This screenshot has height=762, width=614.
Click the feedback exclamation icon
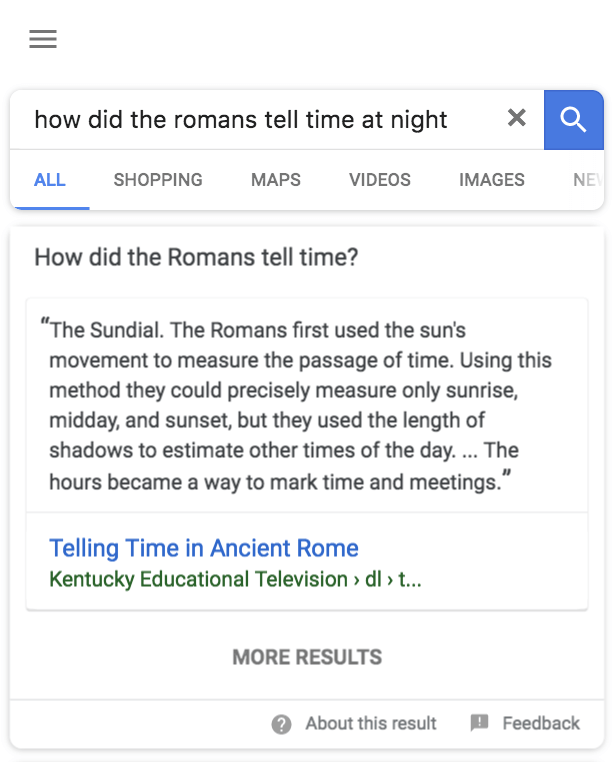[479, 723]
